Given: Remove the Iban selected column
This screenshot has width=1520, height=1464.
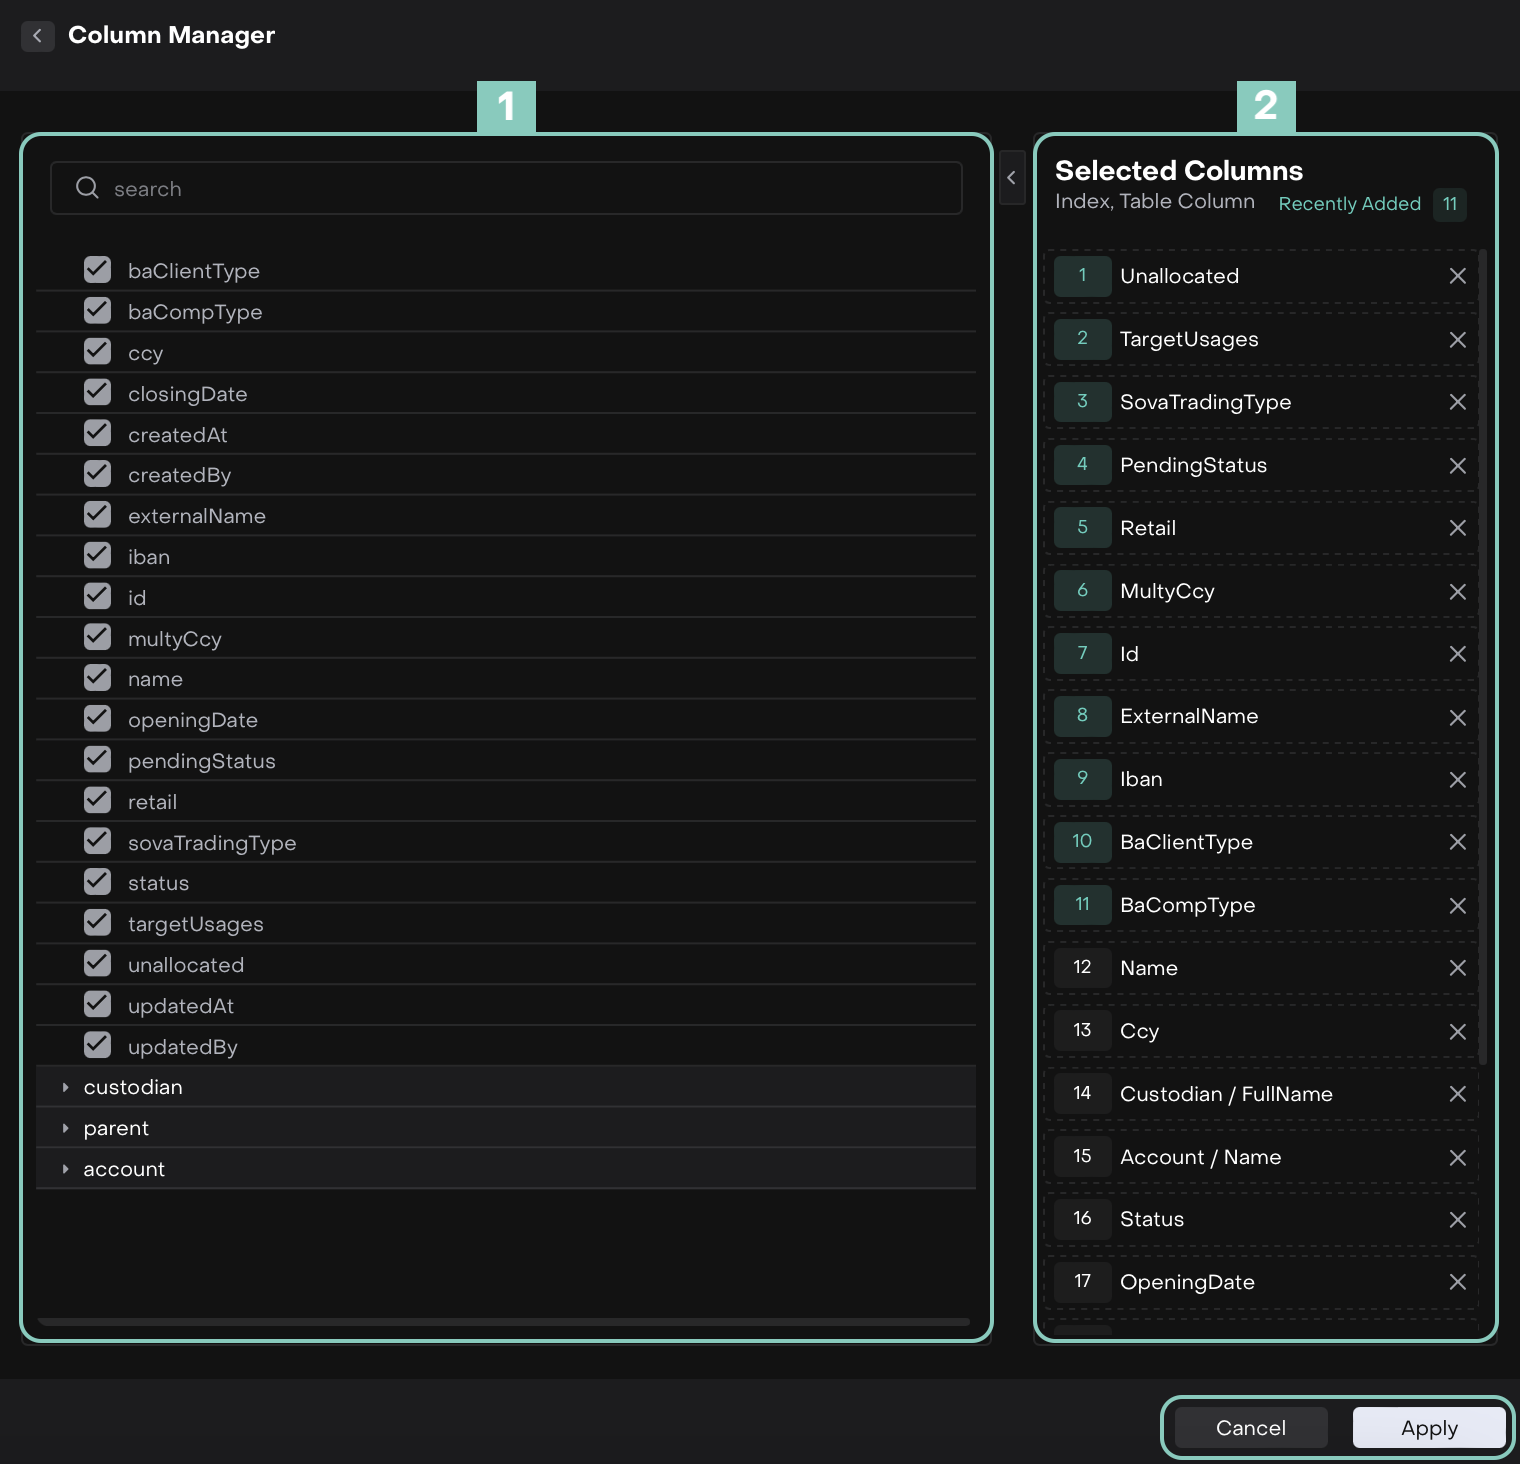Looking at the screenshot, I should 1457,780.
